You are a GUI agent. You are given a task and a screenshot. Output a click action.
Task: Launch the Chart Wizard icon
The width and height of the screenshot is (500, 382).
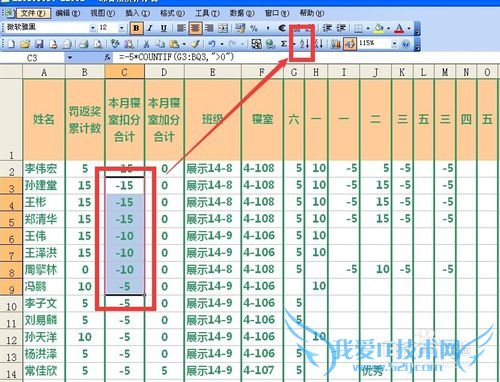coord(335,44)
